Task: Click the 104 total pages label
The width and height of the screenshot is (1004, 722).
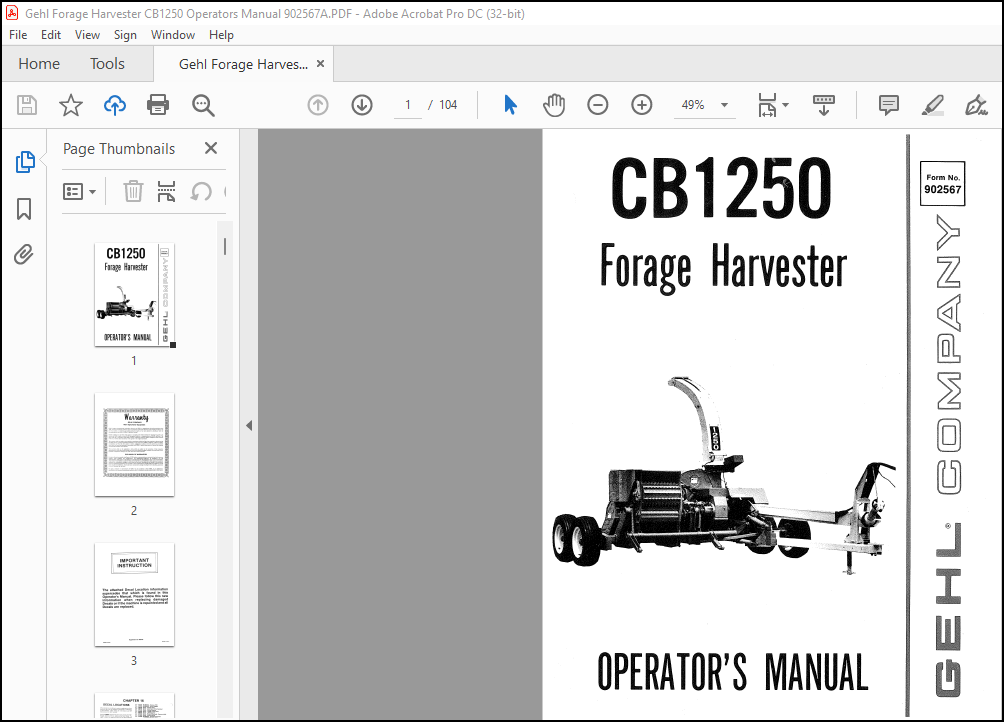Action: [x=448, y=105]
